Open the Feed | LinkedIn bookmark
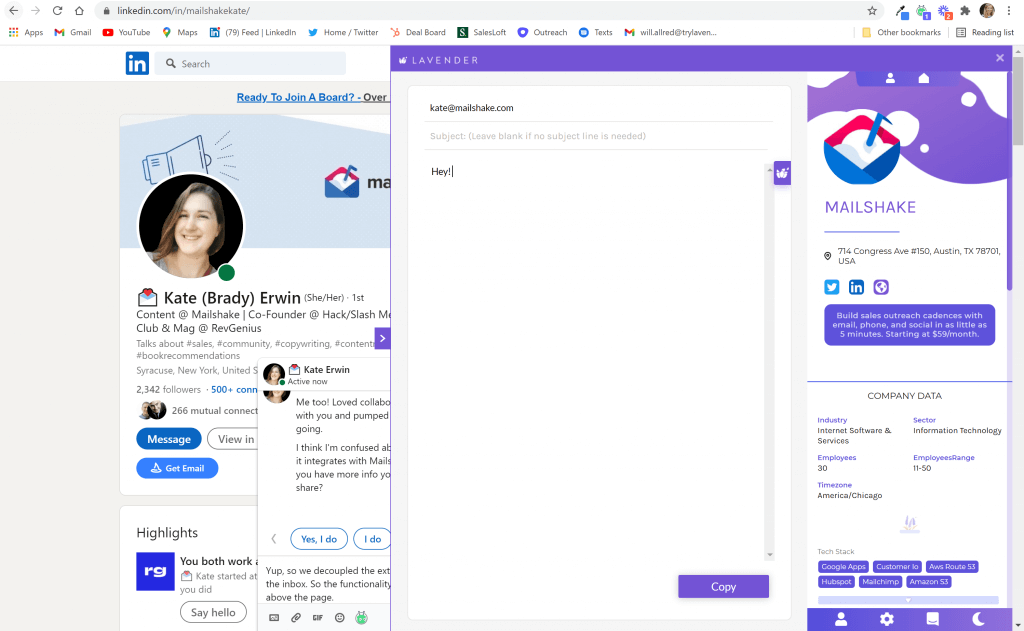Viewport: 1024px width, 631px height. point(253,32)
